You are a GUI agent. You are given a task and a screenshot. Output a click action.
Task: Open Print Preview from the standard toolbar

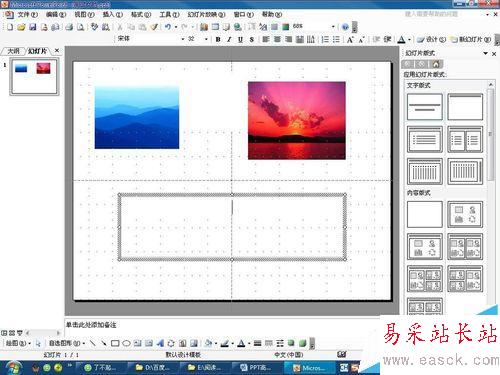81,27
